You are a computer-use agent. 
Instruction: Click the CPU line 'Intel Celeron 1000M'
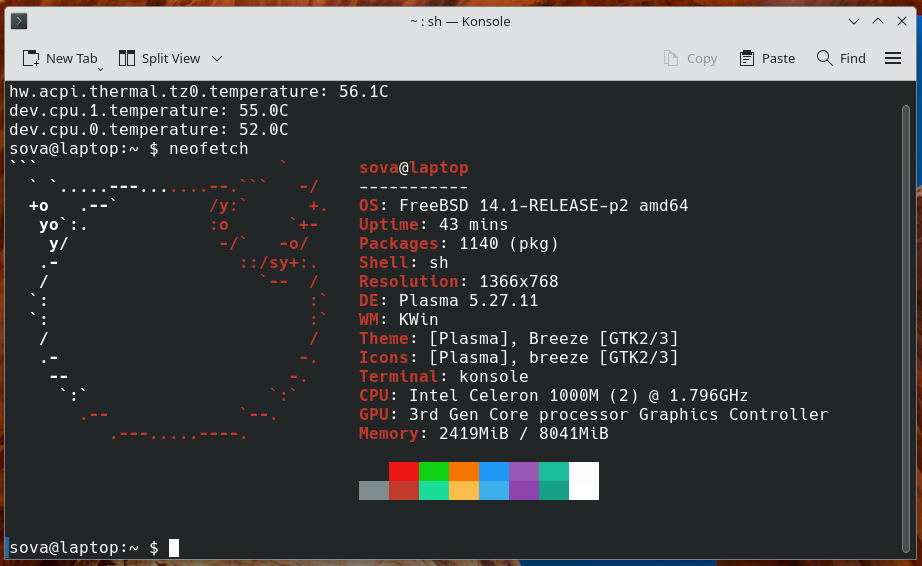503,396
